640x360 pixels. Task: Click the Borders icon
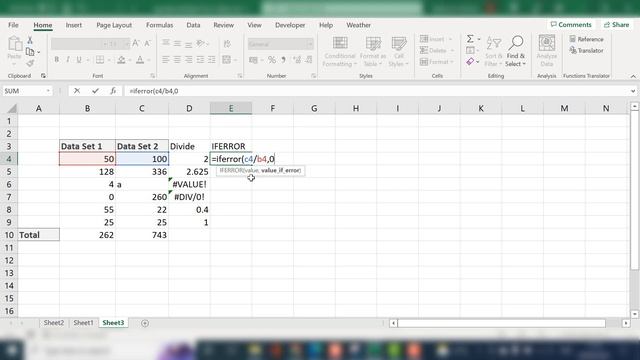100,60
